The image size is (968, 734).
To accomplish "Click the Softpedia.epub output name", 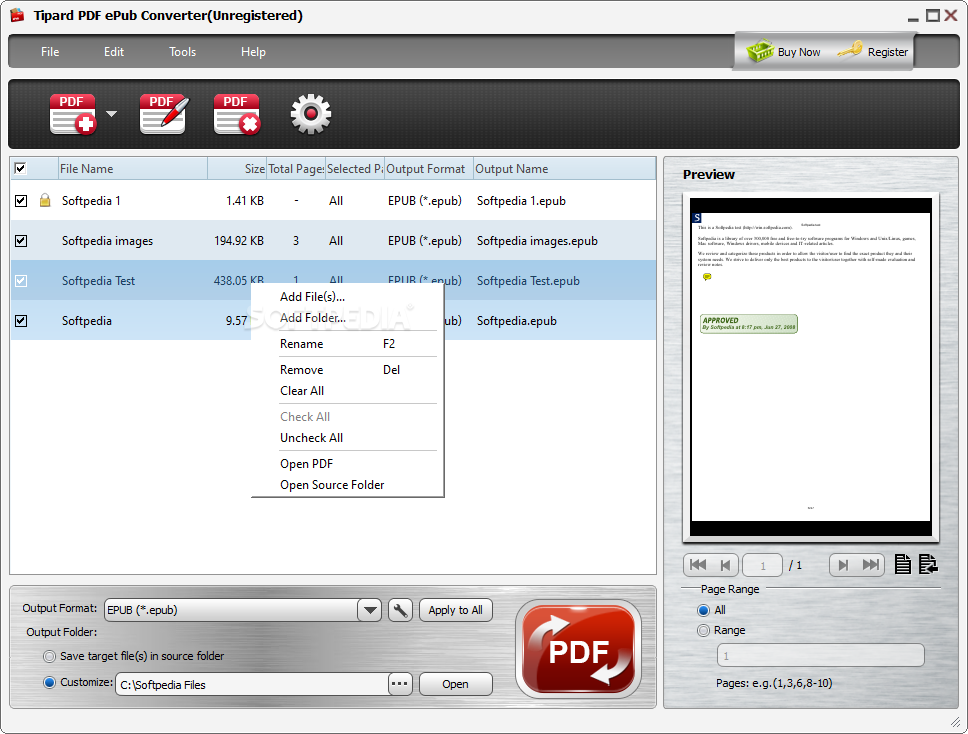I will [517, 321].
